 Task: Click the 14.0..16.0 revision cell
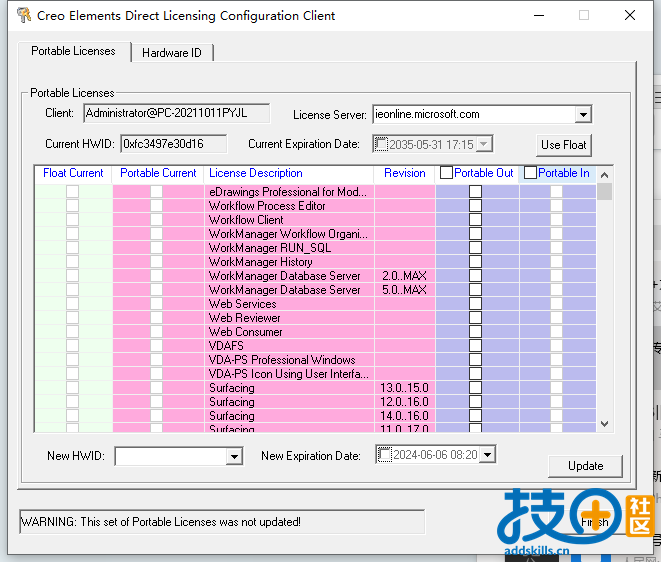[405, 416]
